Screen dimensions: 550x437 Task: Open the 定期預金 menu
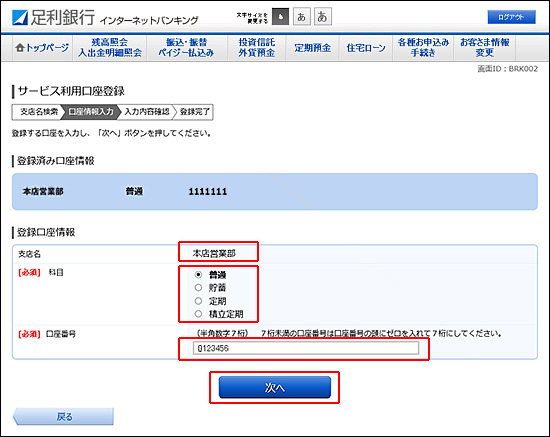click(x=312, y=48)
